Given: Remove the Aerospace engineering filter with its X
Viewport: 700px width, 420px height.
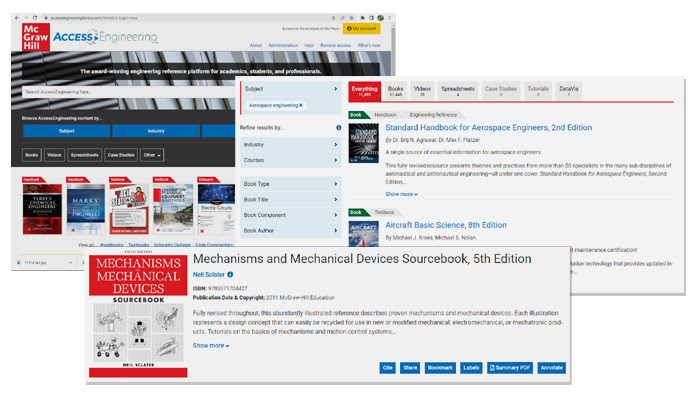Looking at the screenshot, I should (x=301, y=105).
